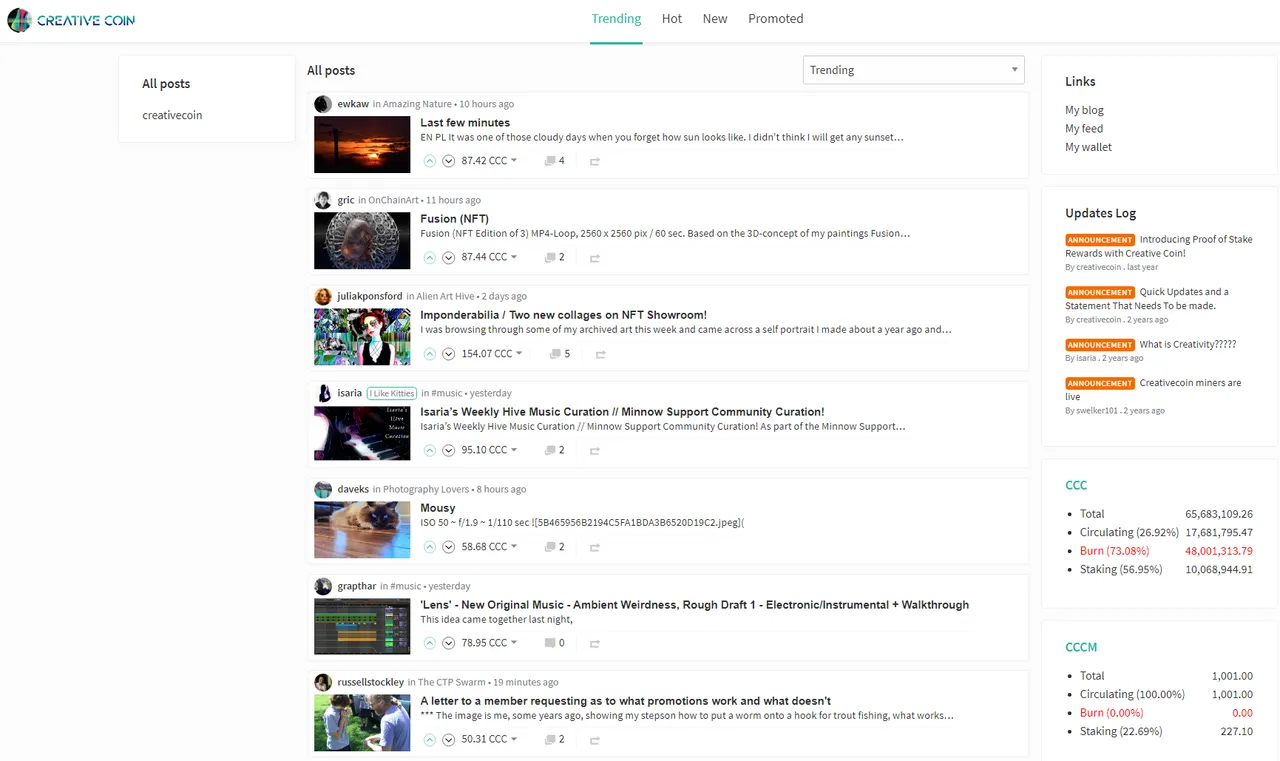Reblog the 'Fusion (NFT)' post
1280x761 pixels.
pos(595,258)
